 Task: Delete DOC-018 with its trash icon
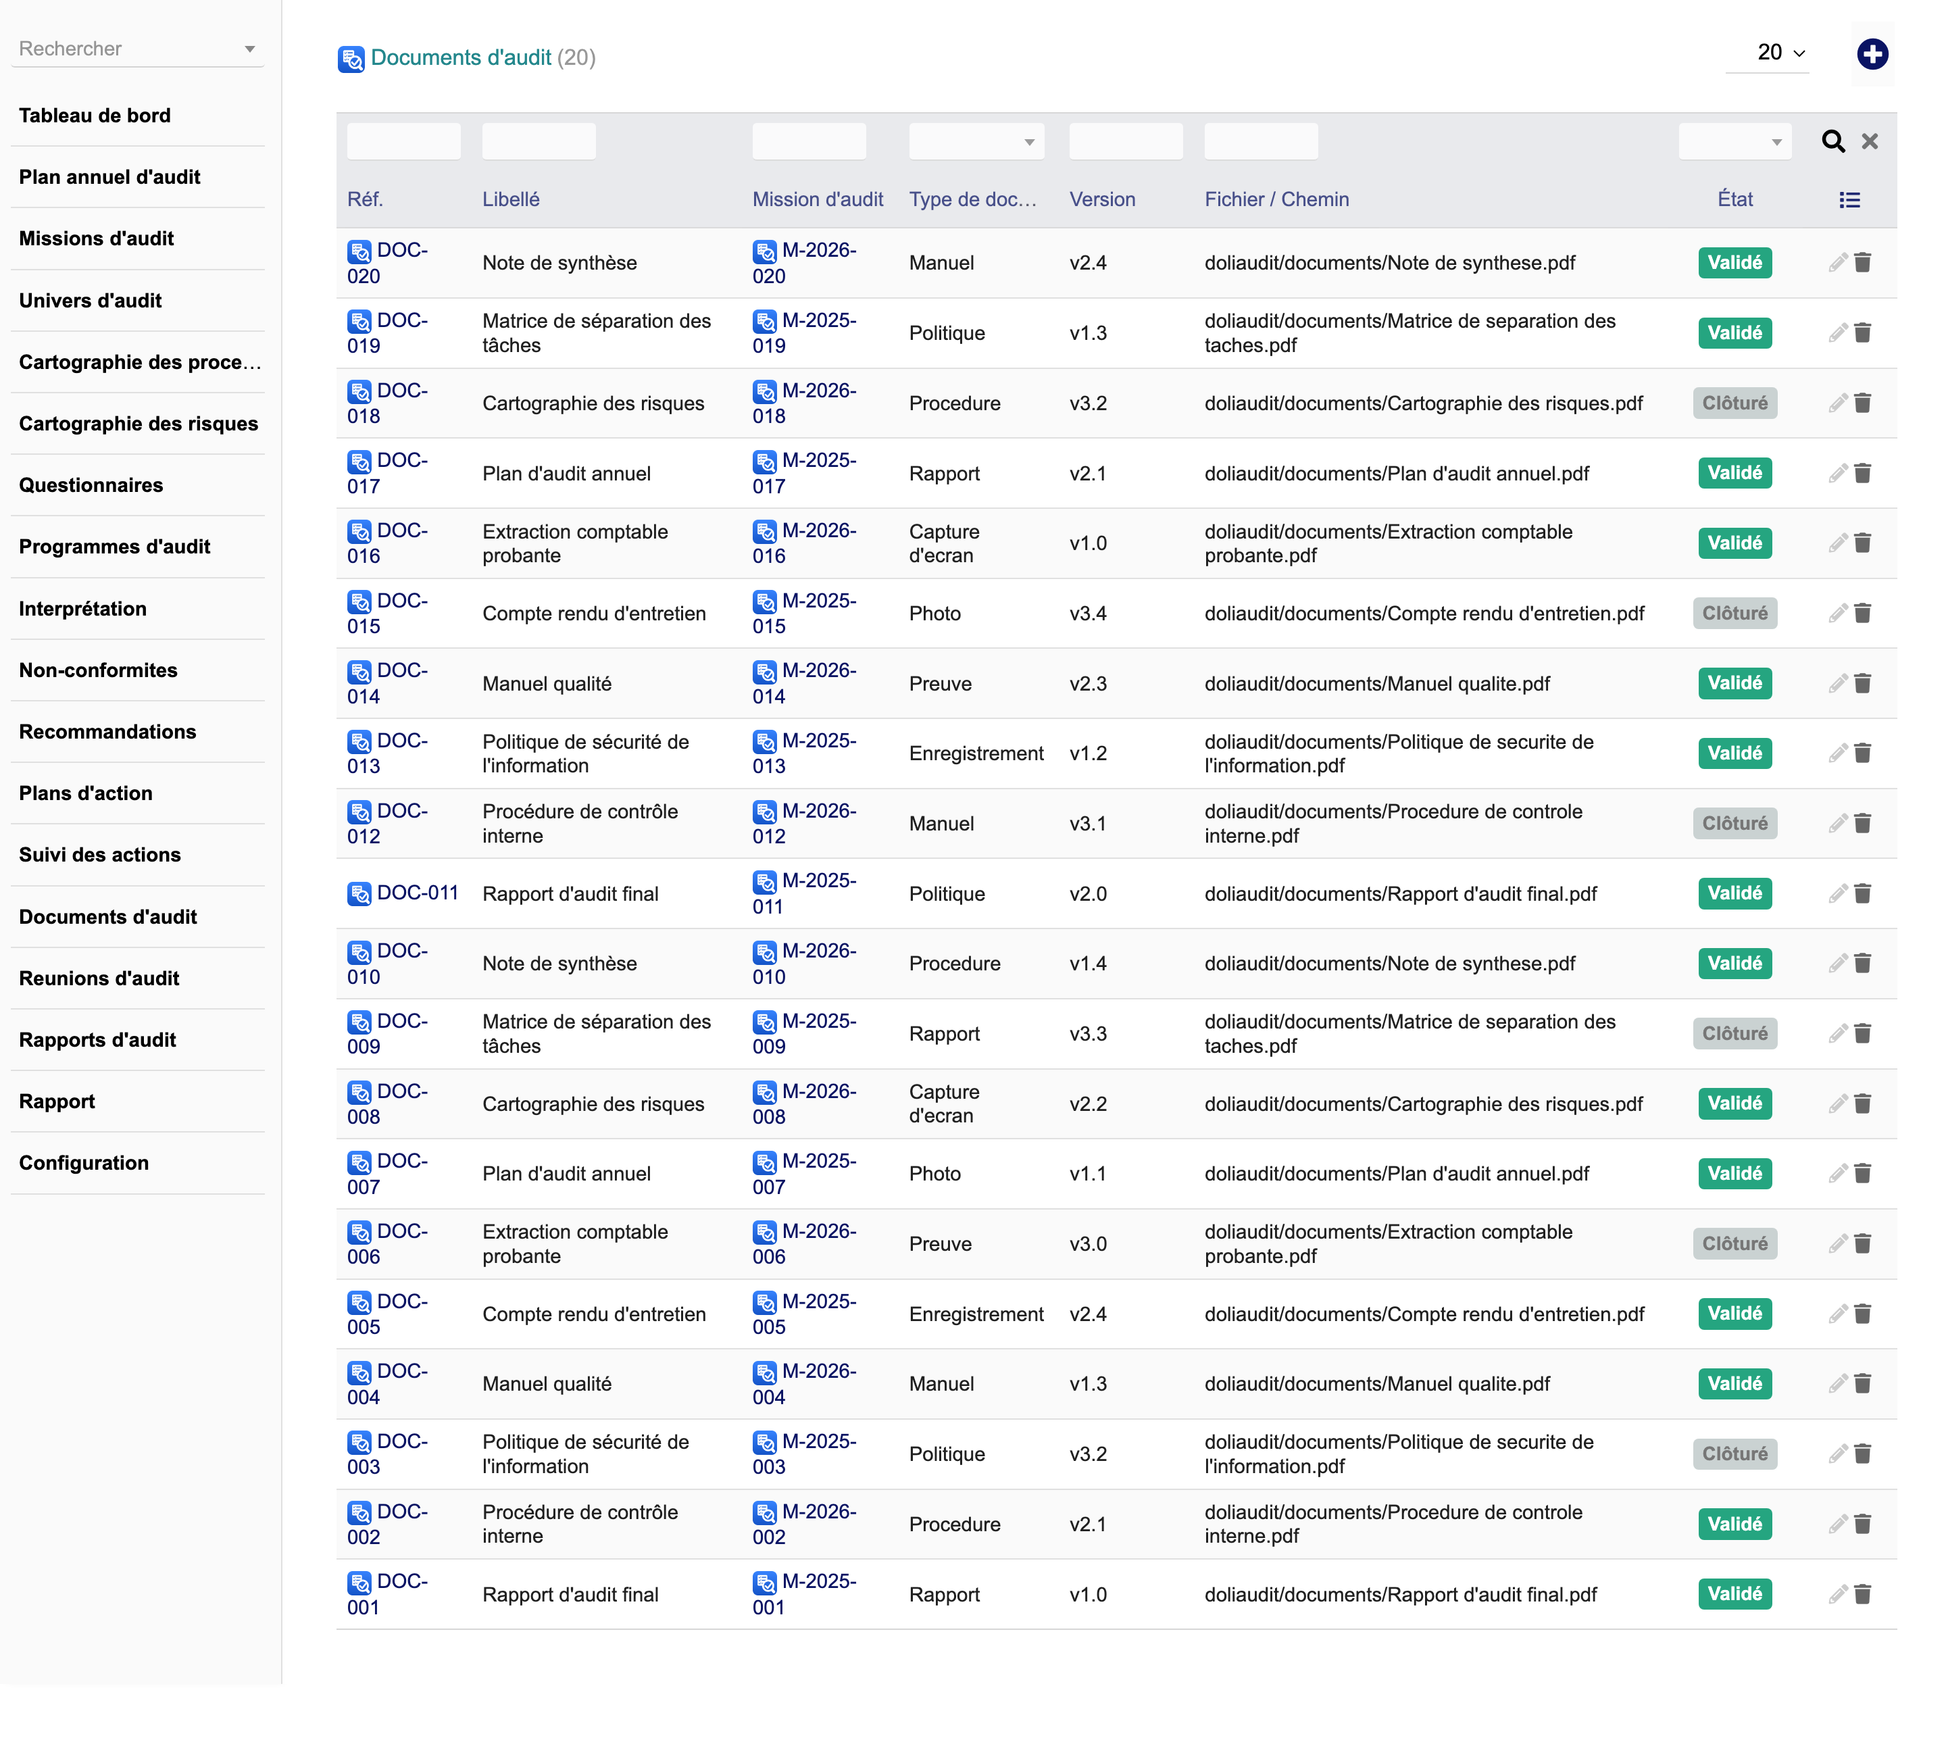tap(1862, 403)
